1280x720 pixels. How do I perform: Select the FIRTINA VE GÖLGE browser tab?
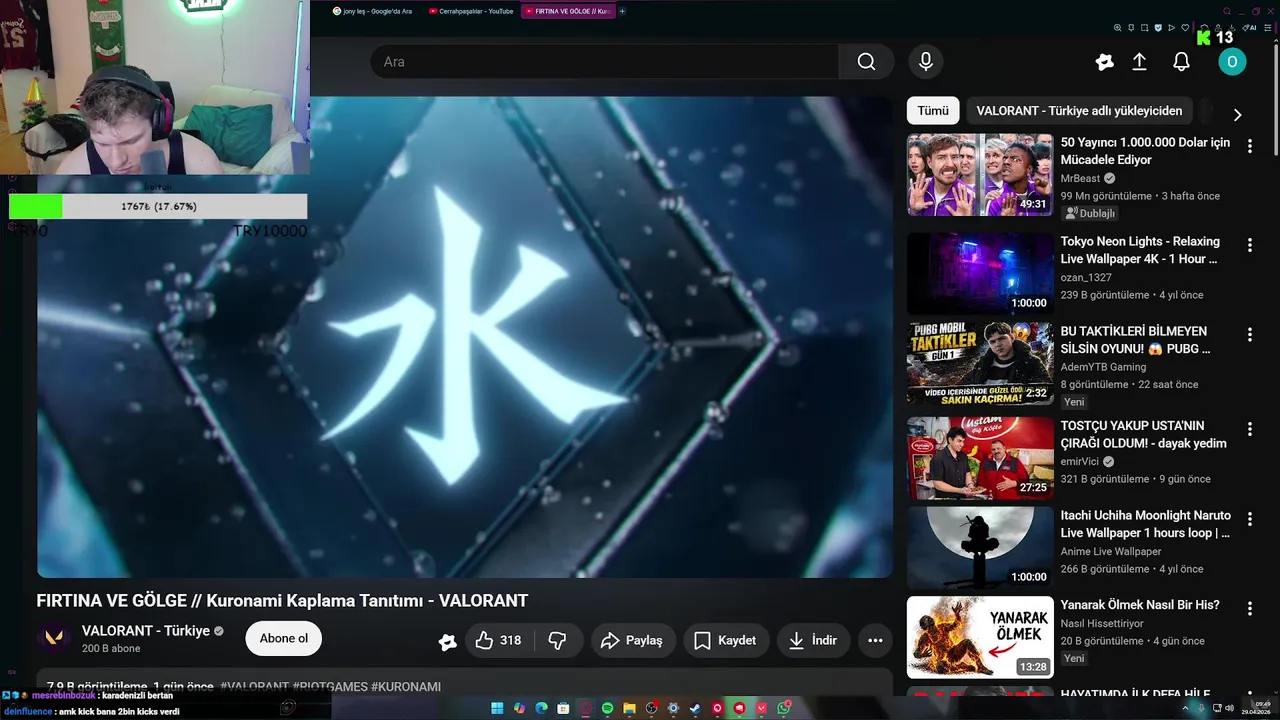tap(568, 11)
